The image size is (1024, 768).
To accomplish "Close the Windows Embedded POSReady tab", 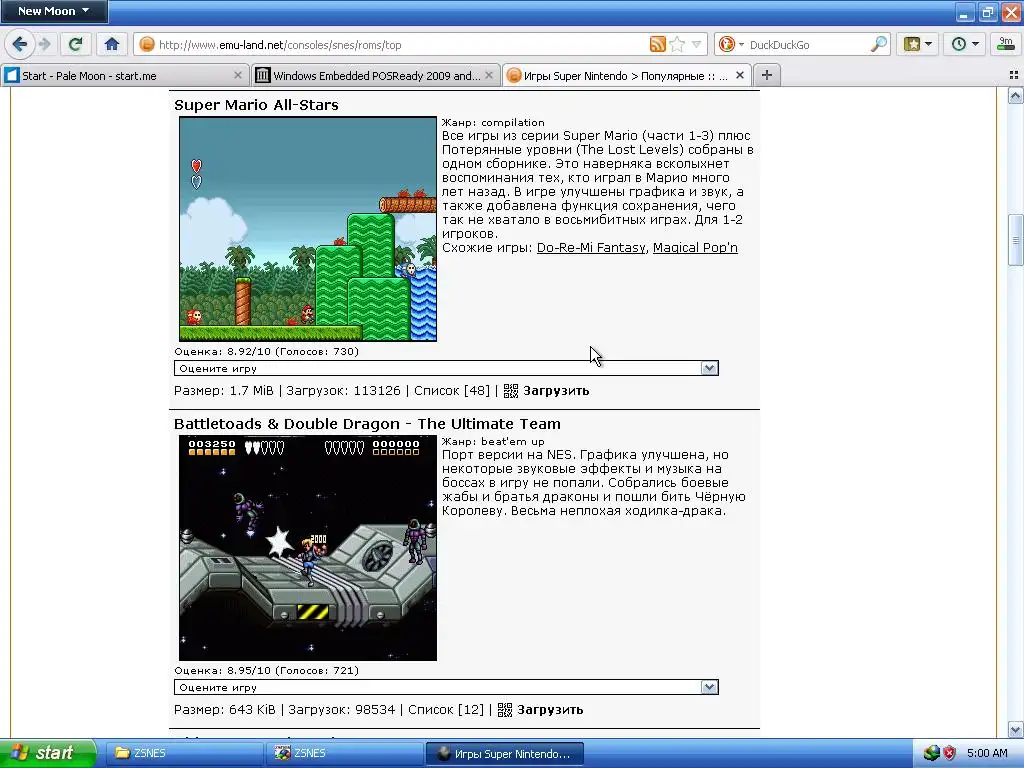I will pyautogui.click(x=488, y=76).
